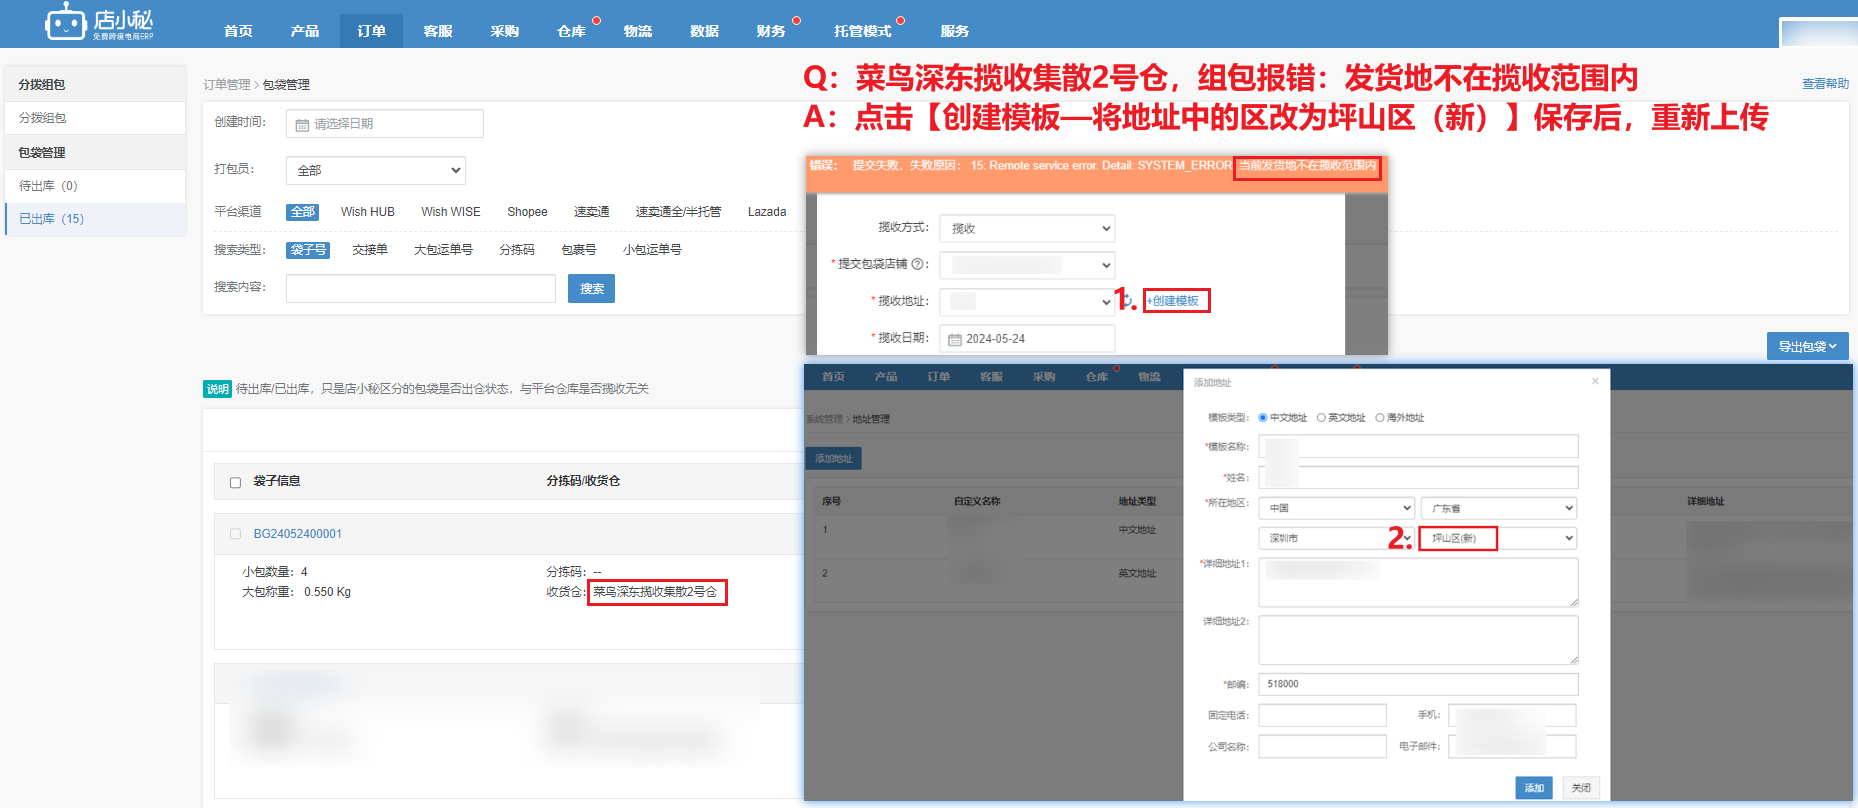Expand 揽收地址 dropdown in the help image
The height and width of the screenshot is (808, 1858).
point(1027,301)
